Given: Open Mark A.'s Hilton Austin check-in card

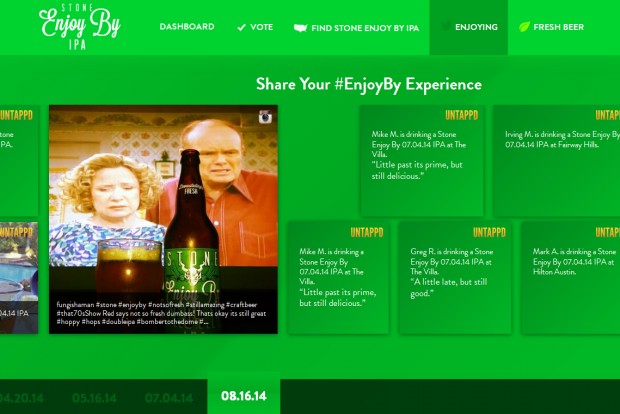Looking at the screenshot, I should pos(571,278).
